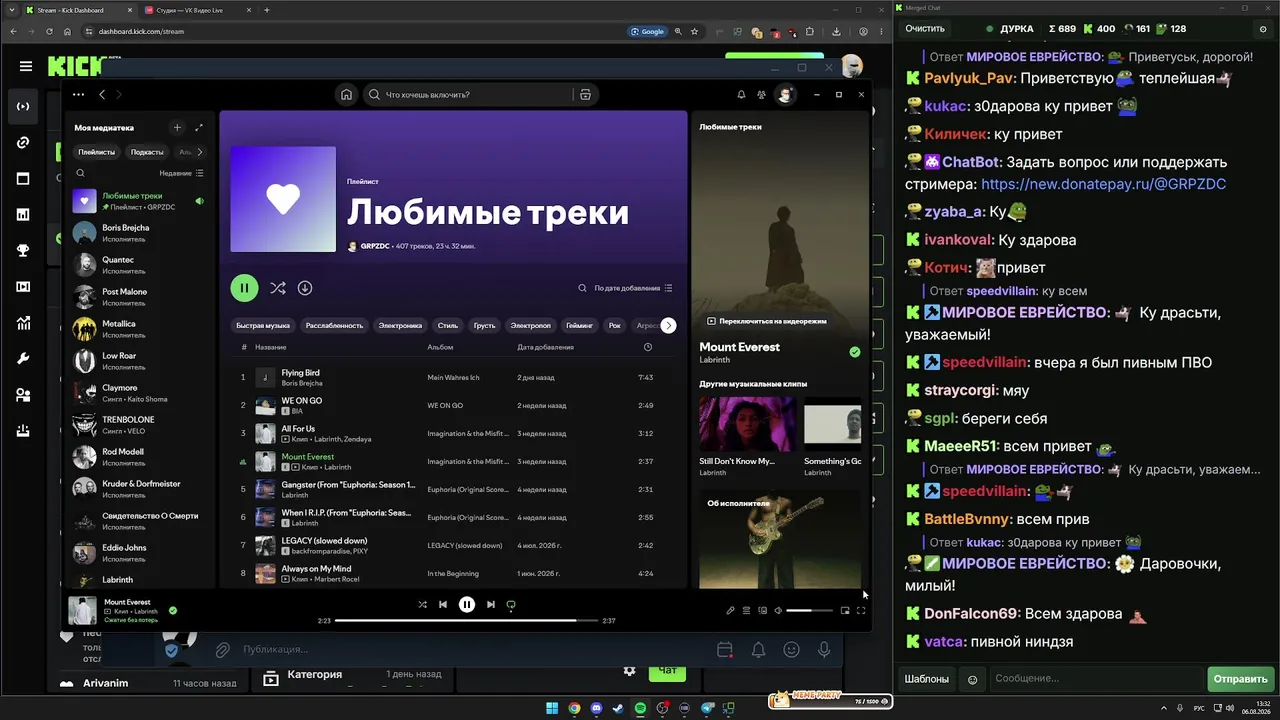
Task: Open Spotify friend activity icon
Action: pyautogui.click(x=761, y=95)
